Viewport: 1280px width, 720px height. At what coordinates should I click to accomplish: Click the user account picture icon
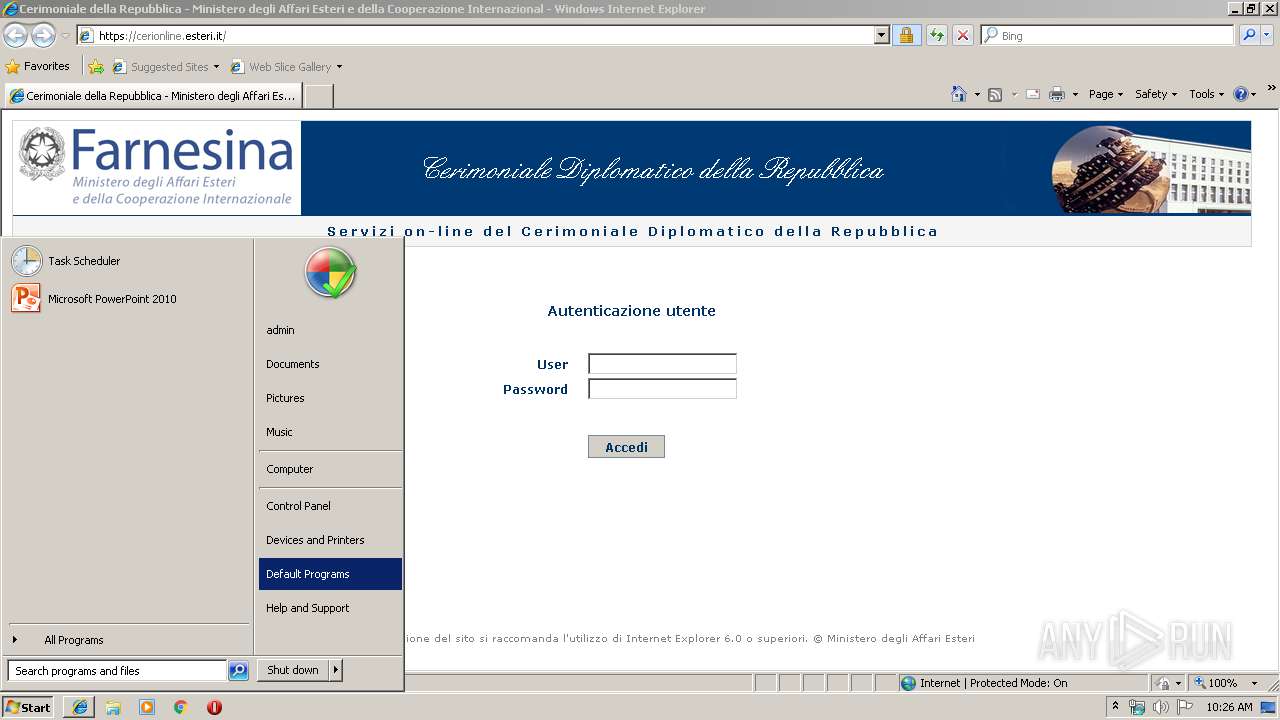[x=330, y=273]
